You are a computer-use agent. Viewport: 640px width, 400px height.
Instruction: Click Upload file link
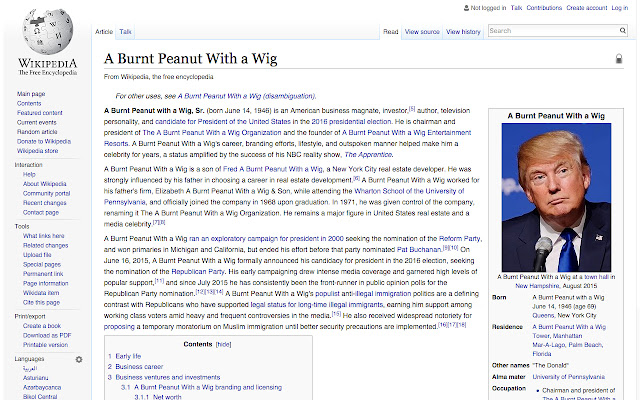pyautogui.click(x=37, y=255)
